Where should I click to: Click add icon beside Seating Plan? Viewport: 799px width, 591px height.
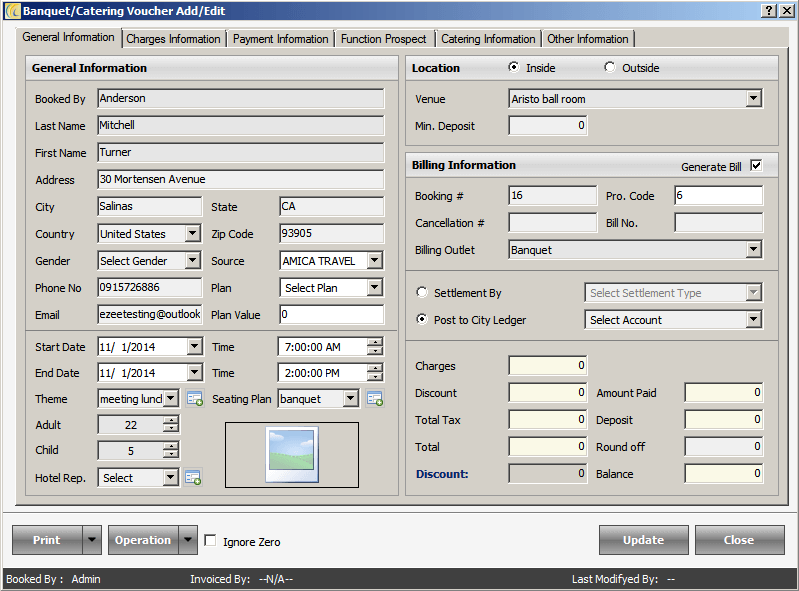click(375, 399)
